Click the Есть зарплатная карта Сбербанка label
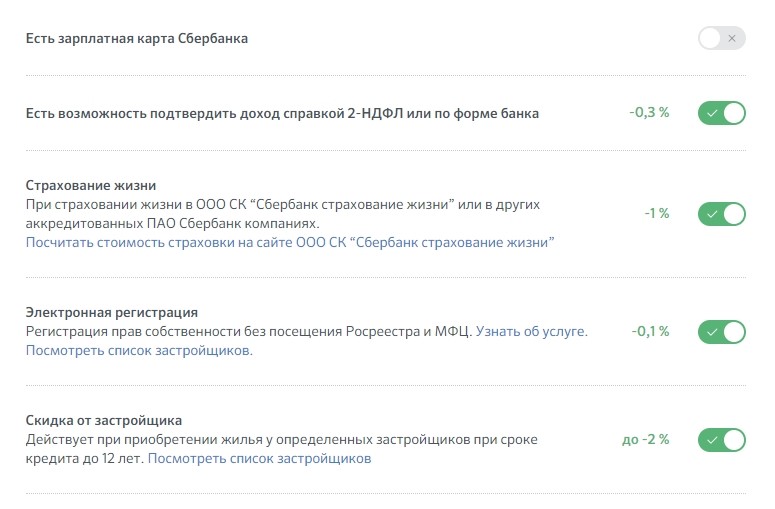775x509 pixels. pos(137,39)
